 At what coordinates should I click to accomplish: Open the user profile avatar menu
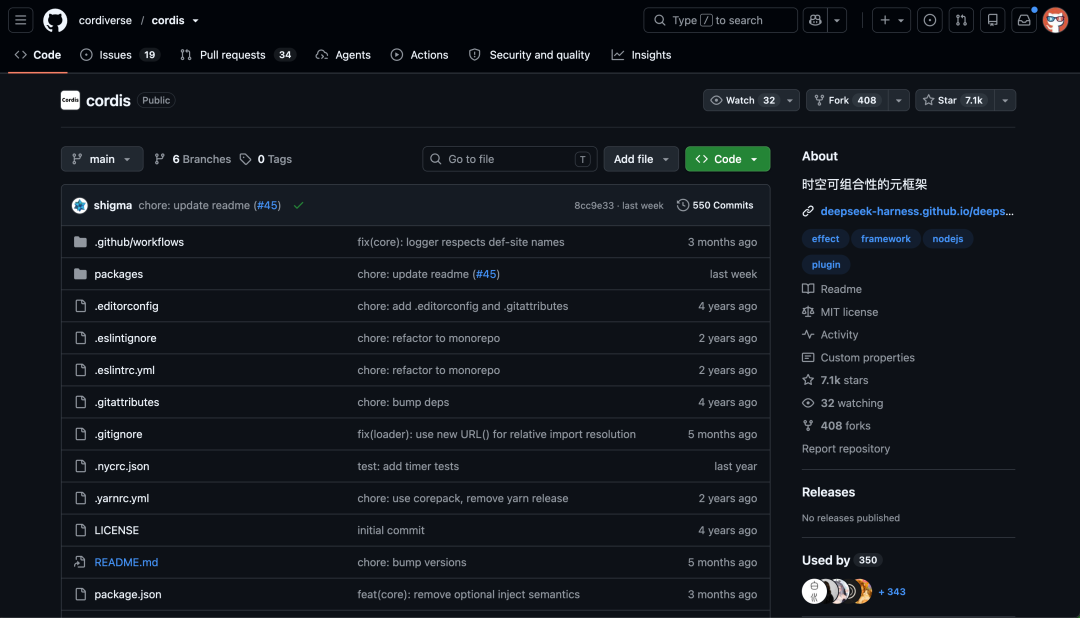click(1055, 20)
